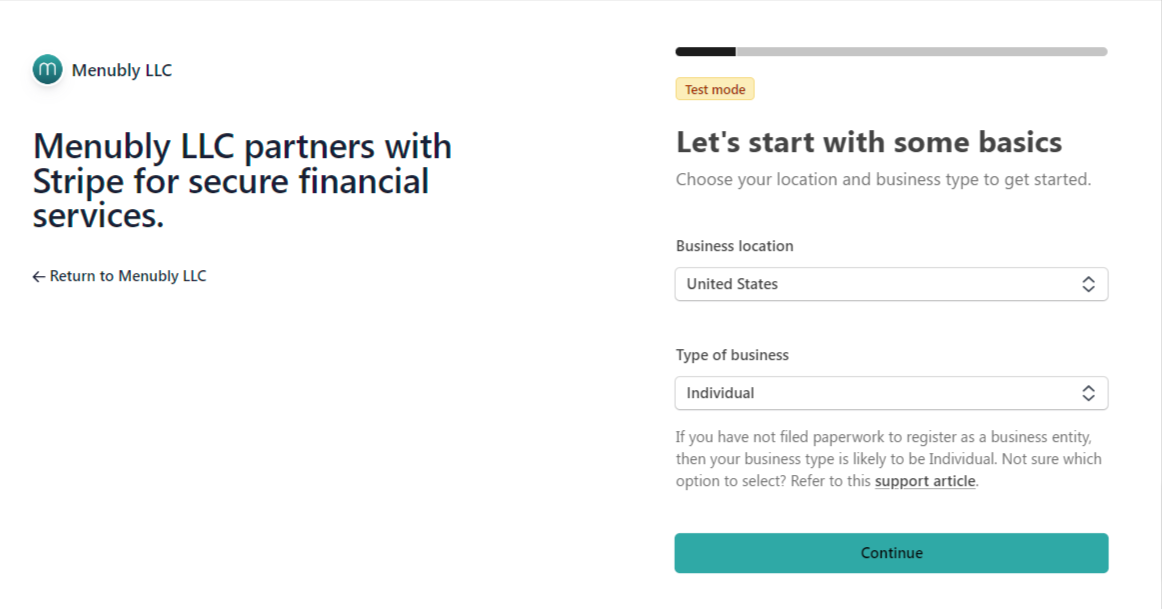Click the gray unfilled part of the progress bar
This screenshot has height=609, width=1162.
click(920, 51)
